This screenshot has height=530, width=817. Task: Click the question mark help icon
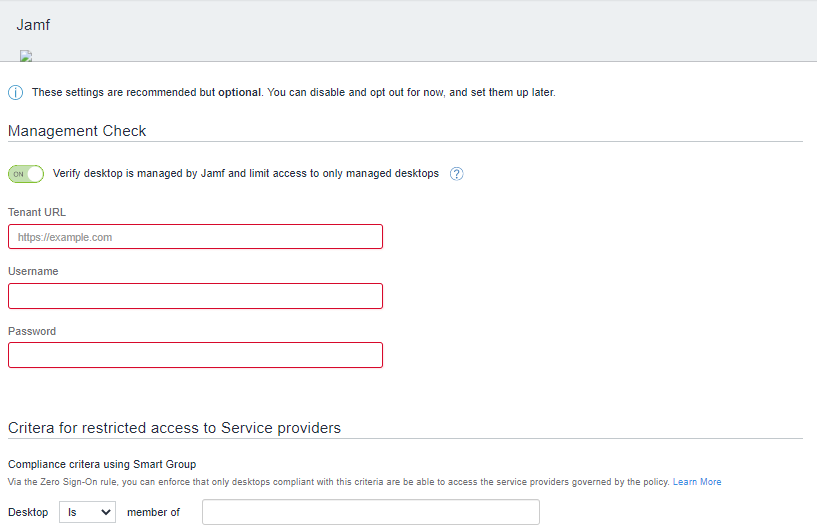click(457, 174)
